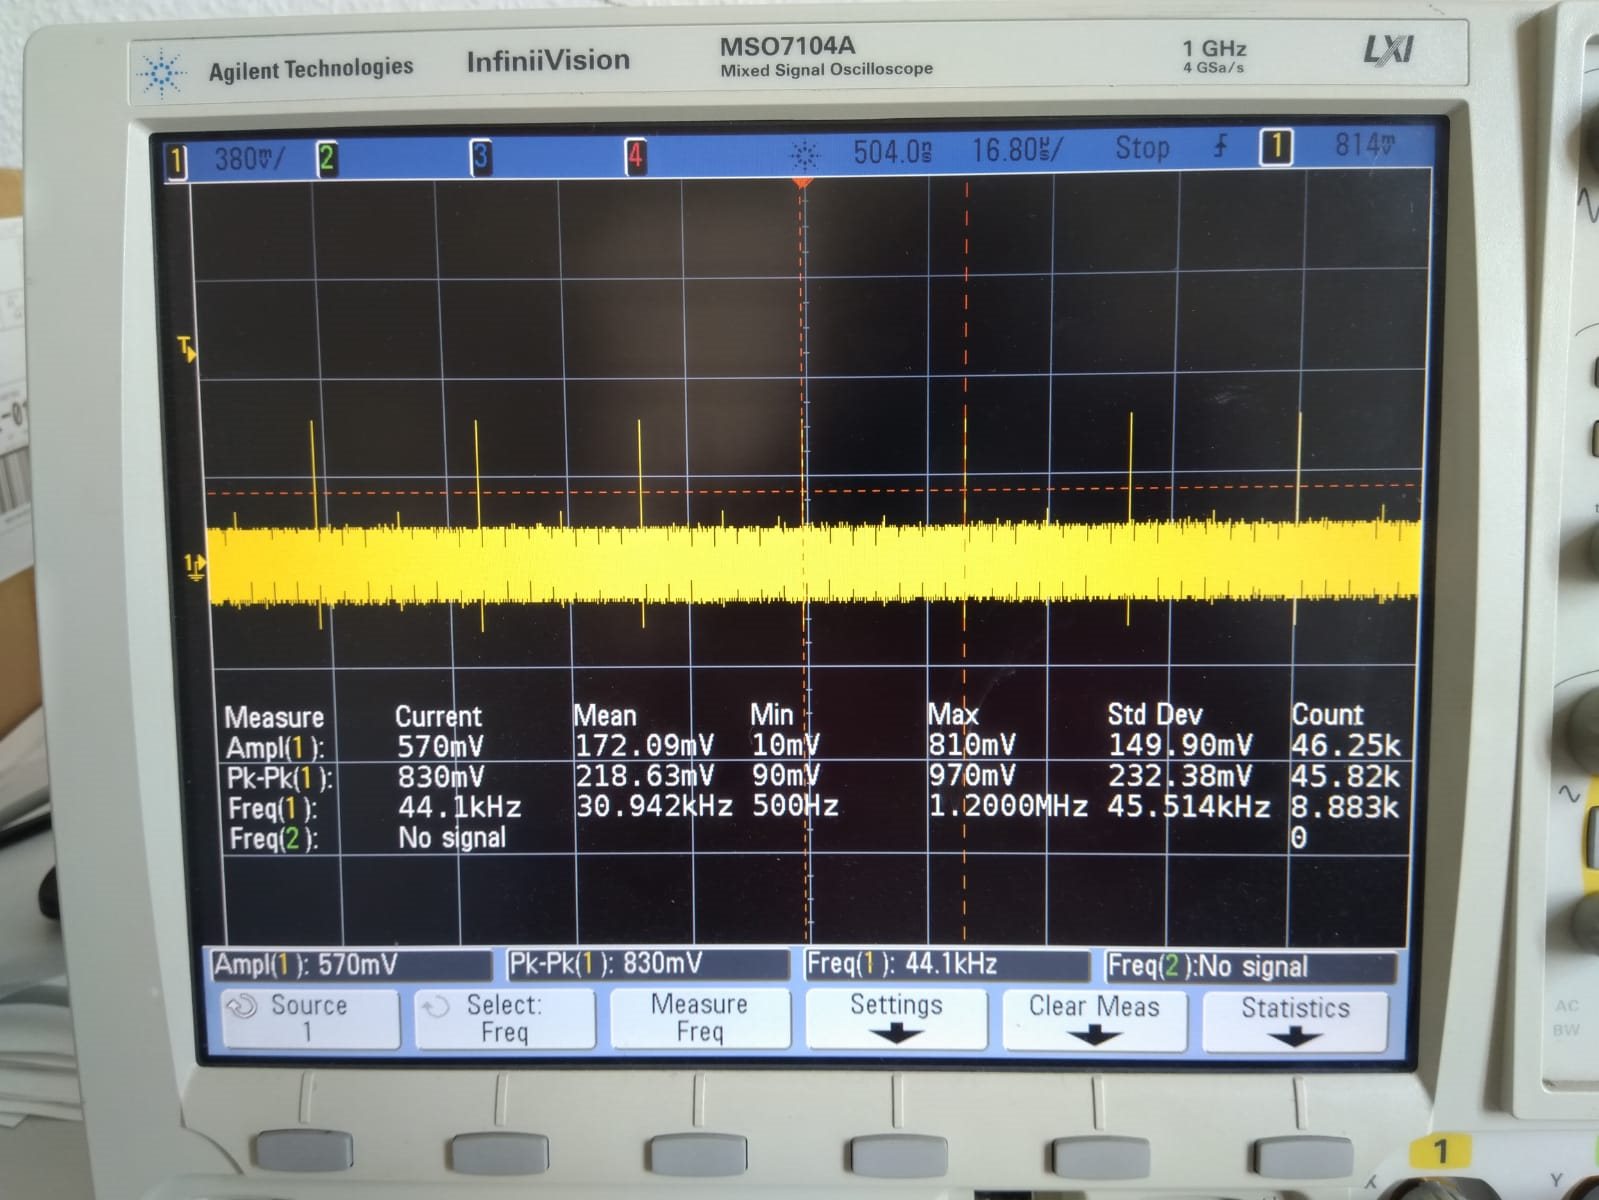The width and height of the screenshot is (1599, 1200).
Task: Click the 16.80 timebase per division readout
Action: tap(1017, 151)
